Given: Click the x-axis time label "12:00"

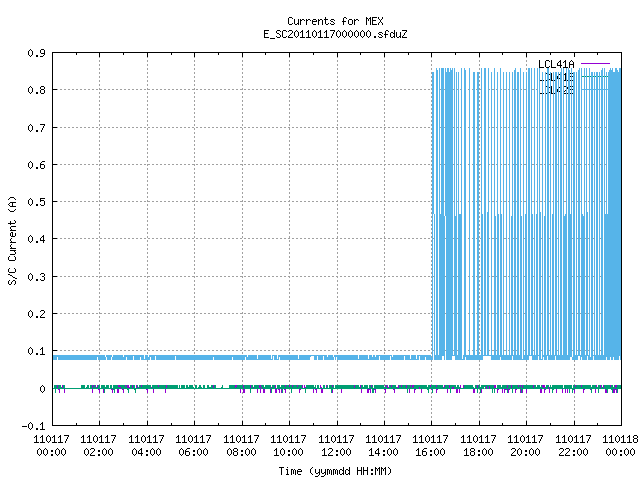Looking at the screenshot, I should (336, 452).
